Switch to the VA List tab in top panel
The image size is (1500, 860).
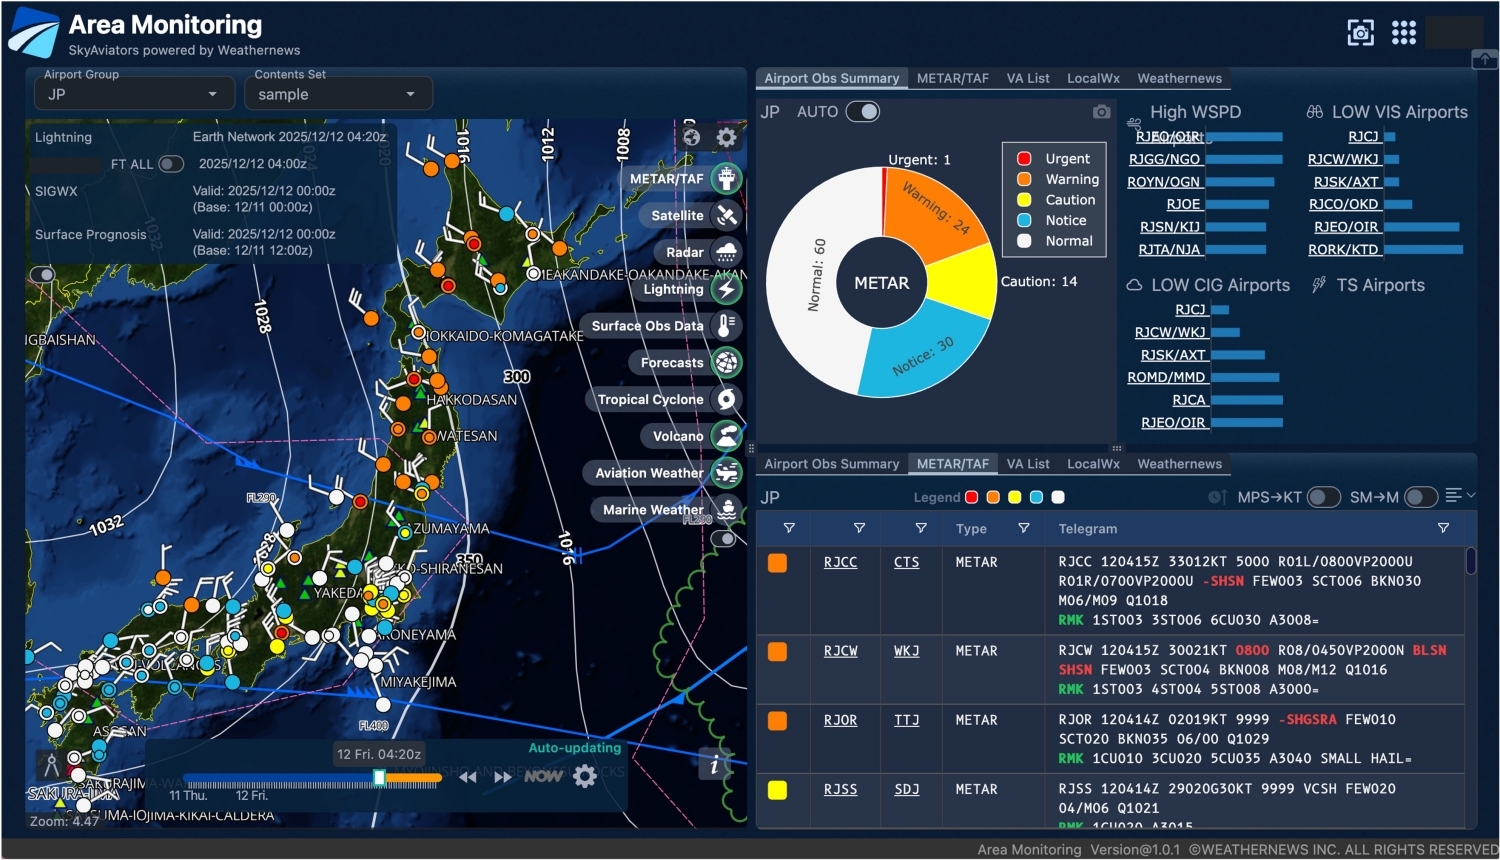tap(1027, 78)
